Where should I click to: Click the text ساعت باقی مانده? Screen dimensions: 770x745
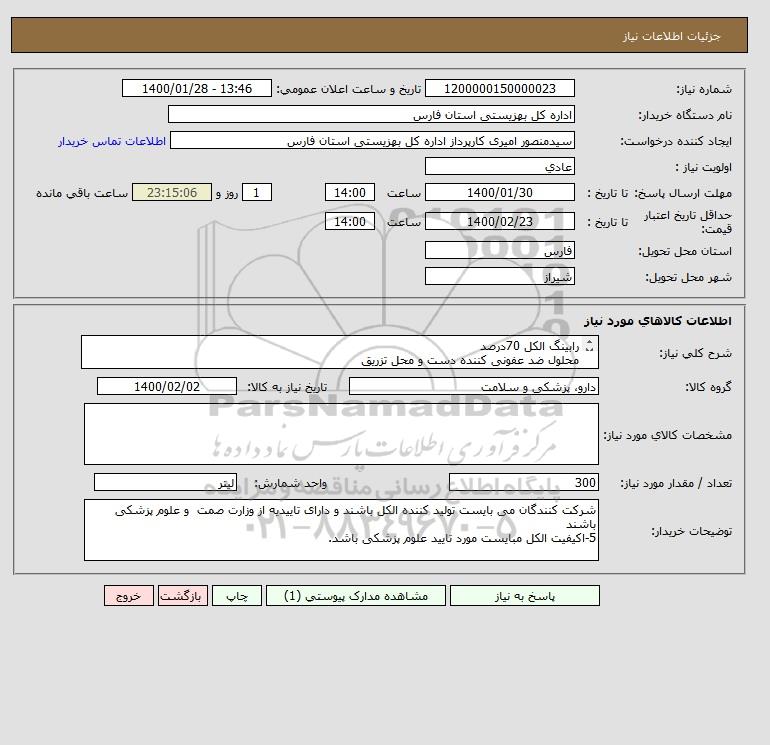pyautogui.click(x=82, y=193)
